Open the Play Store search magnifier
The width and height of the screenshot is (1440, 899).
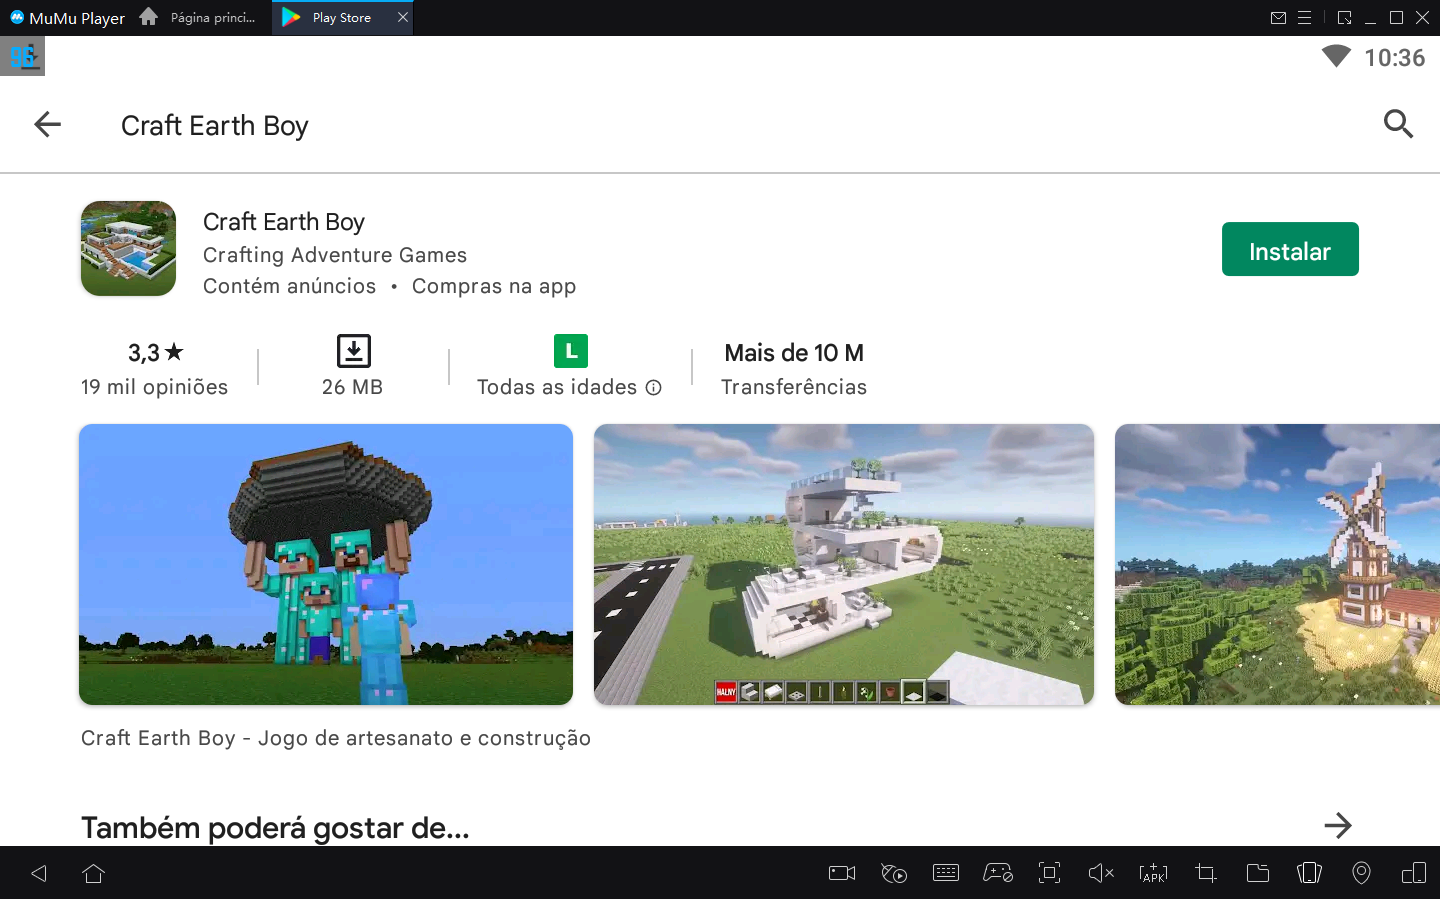pyautogui.click(x=1398, y=124)
